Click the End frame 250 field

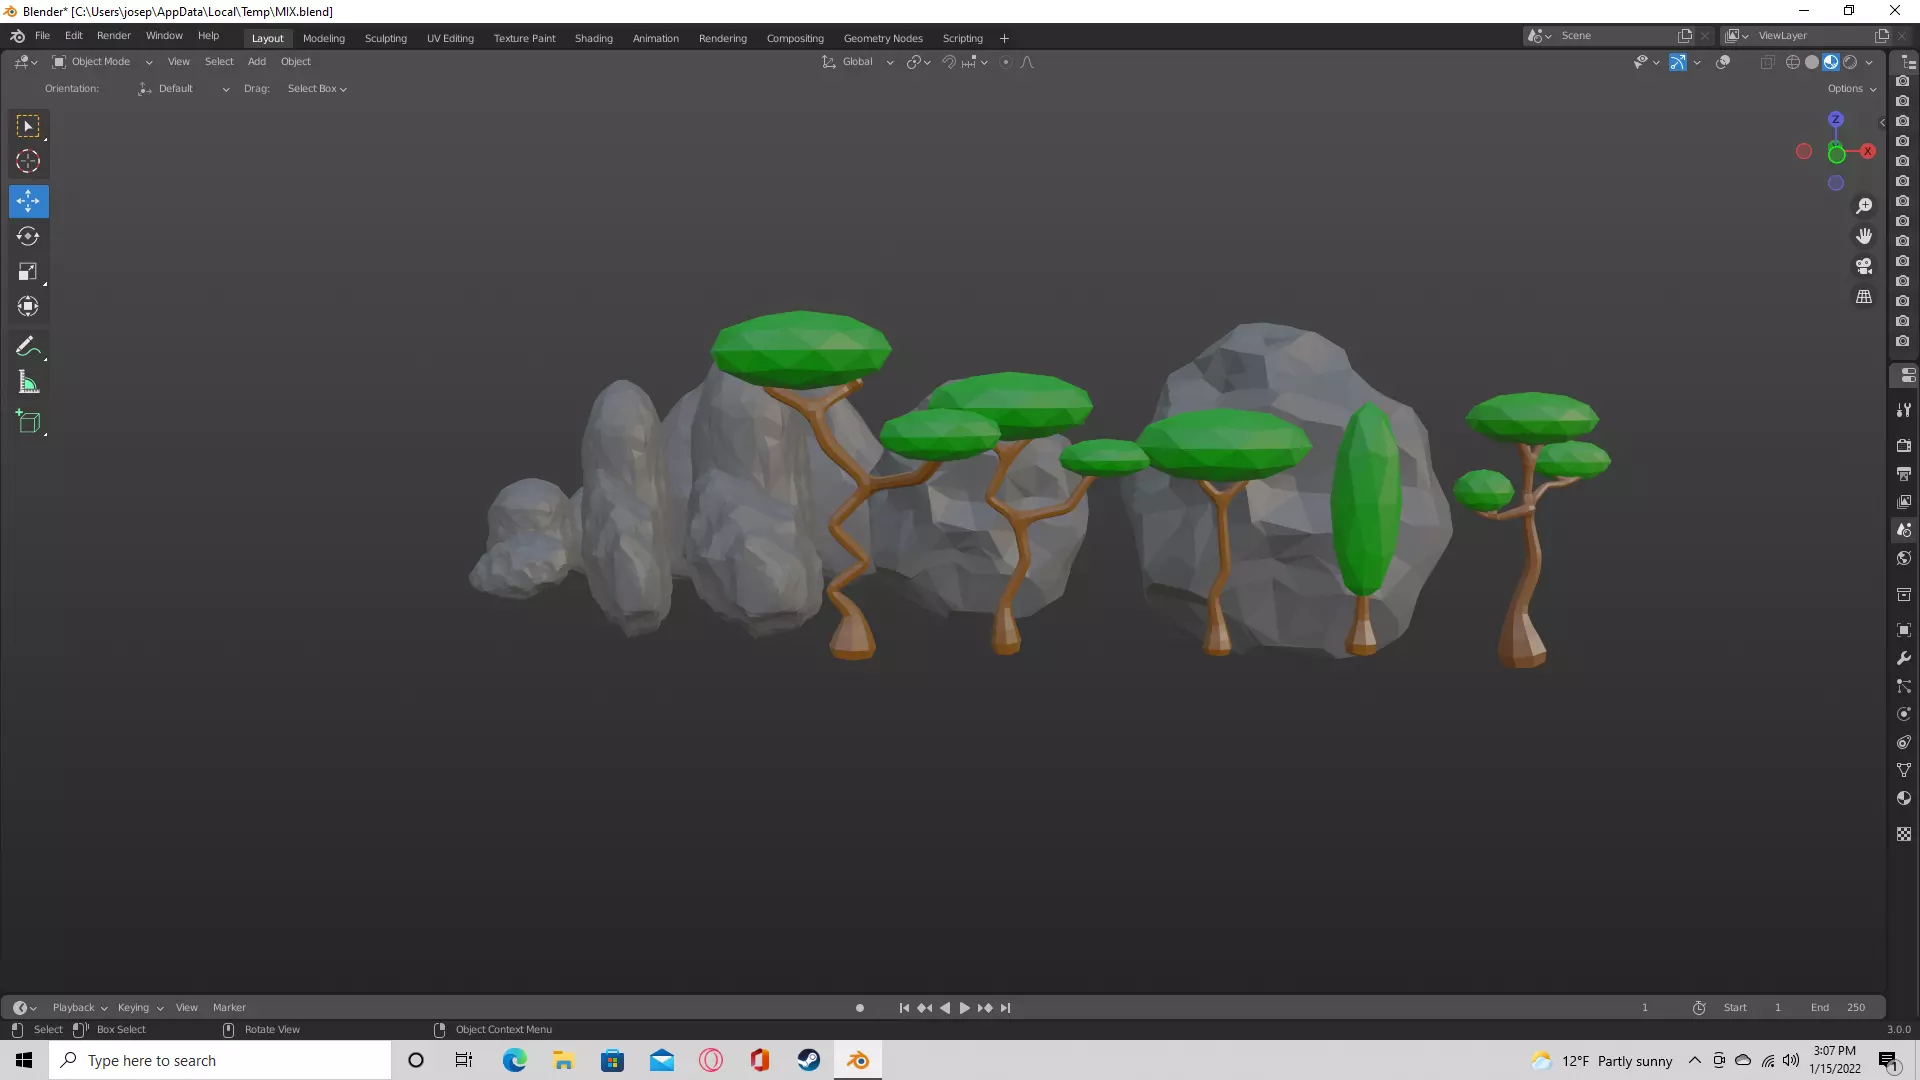1838,1008
